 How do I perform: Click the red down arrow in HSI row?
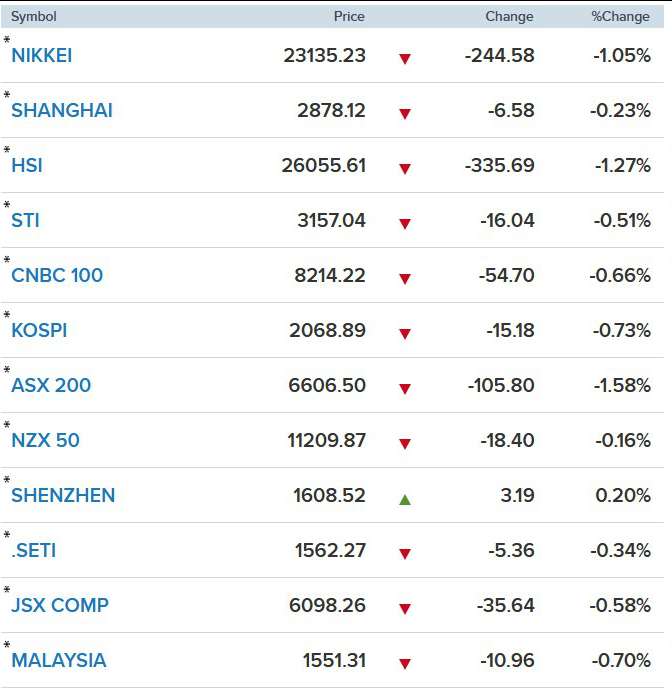404,169
